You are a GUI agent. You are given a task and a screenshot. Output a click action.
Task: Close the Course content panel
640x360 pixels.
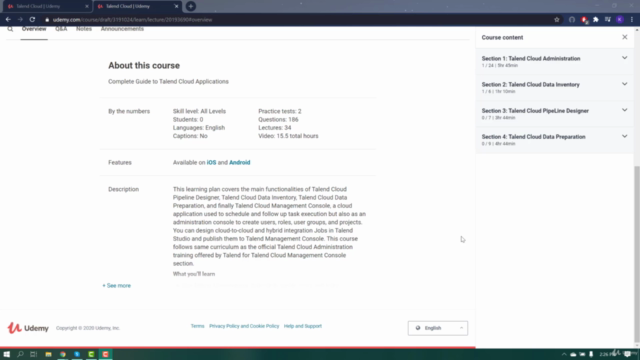pyautogui.click(x=624, y=37)
